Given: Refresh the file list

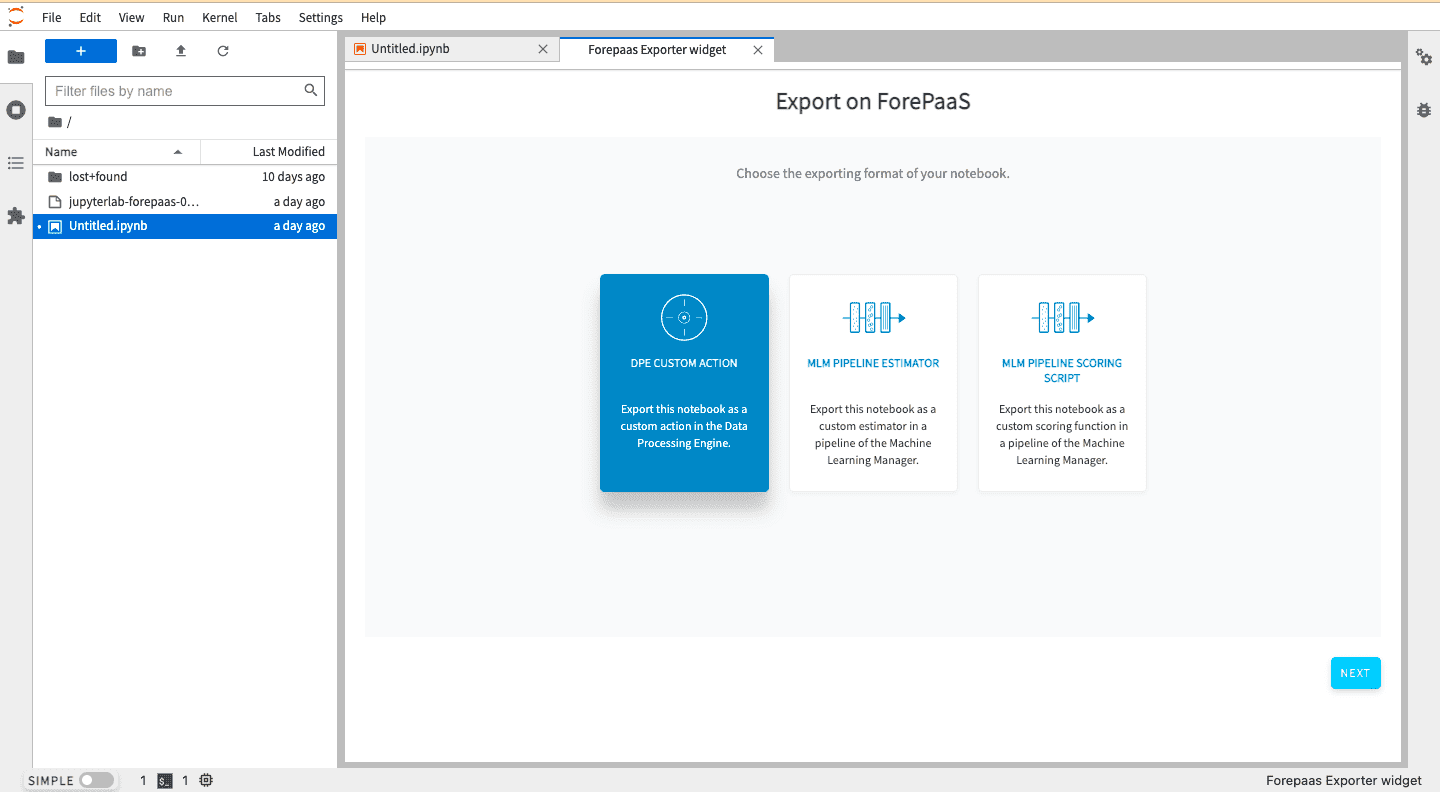Looking at the screenshot, I should (x=223, y=51).
